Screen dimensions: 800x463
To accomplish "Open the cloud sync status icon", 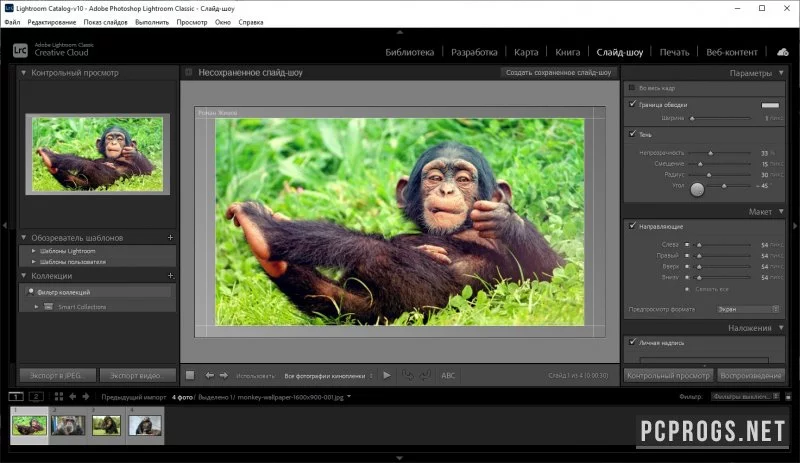I will [783, 52].
